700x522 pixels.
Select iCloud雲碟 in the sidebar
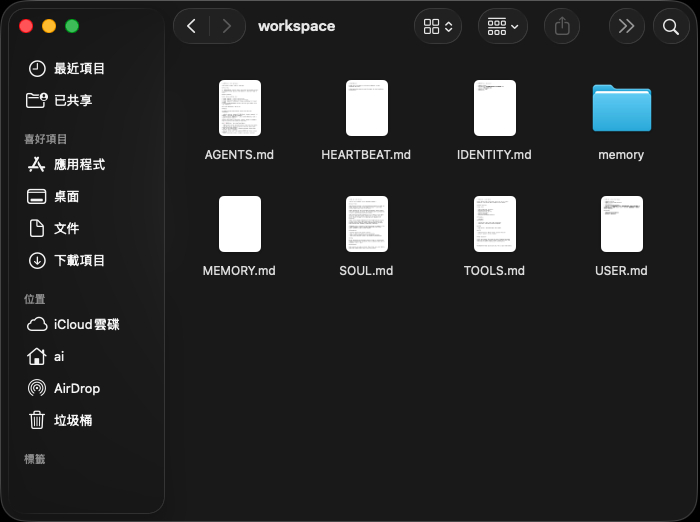click(86, 324)
